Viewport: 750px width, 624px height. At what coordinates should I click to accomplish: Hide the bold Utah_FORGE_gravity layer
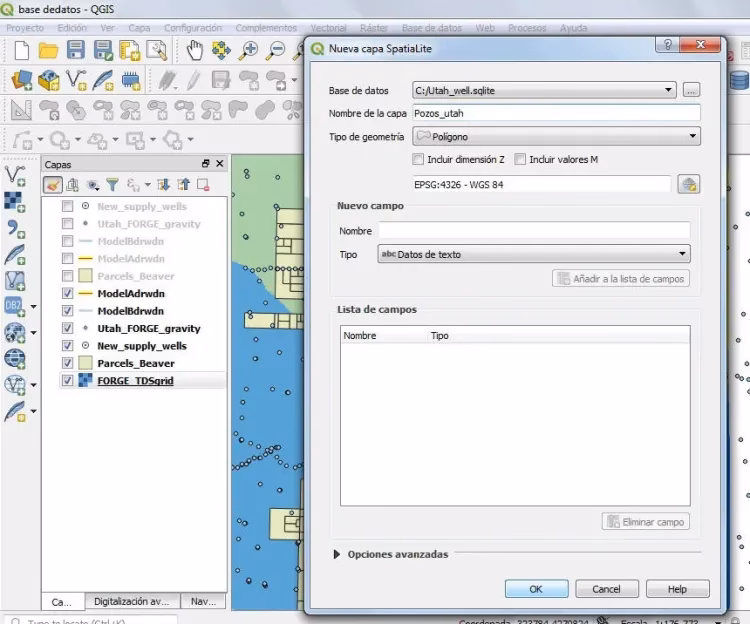pyautogui.click(x=67, y=328)
